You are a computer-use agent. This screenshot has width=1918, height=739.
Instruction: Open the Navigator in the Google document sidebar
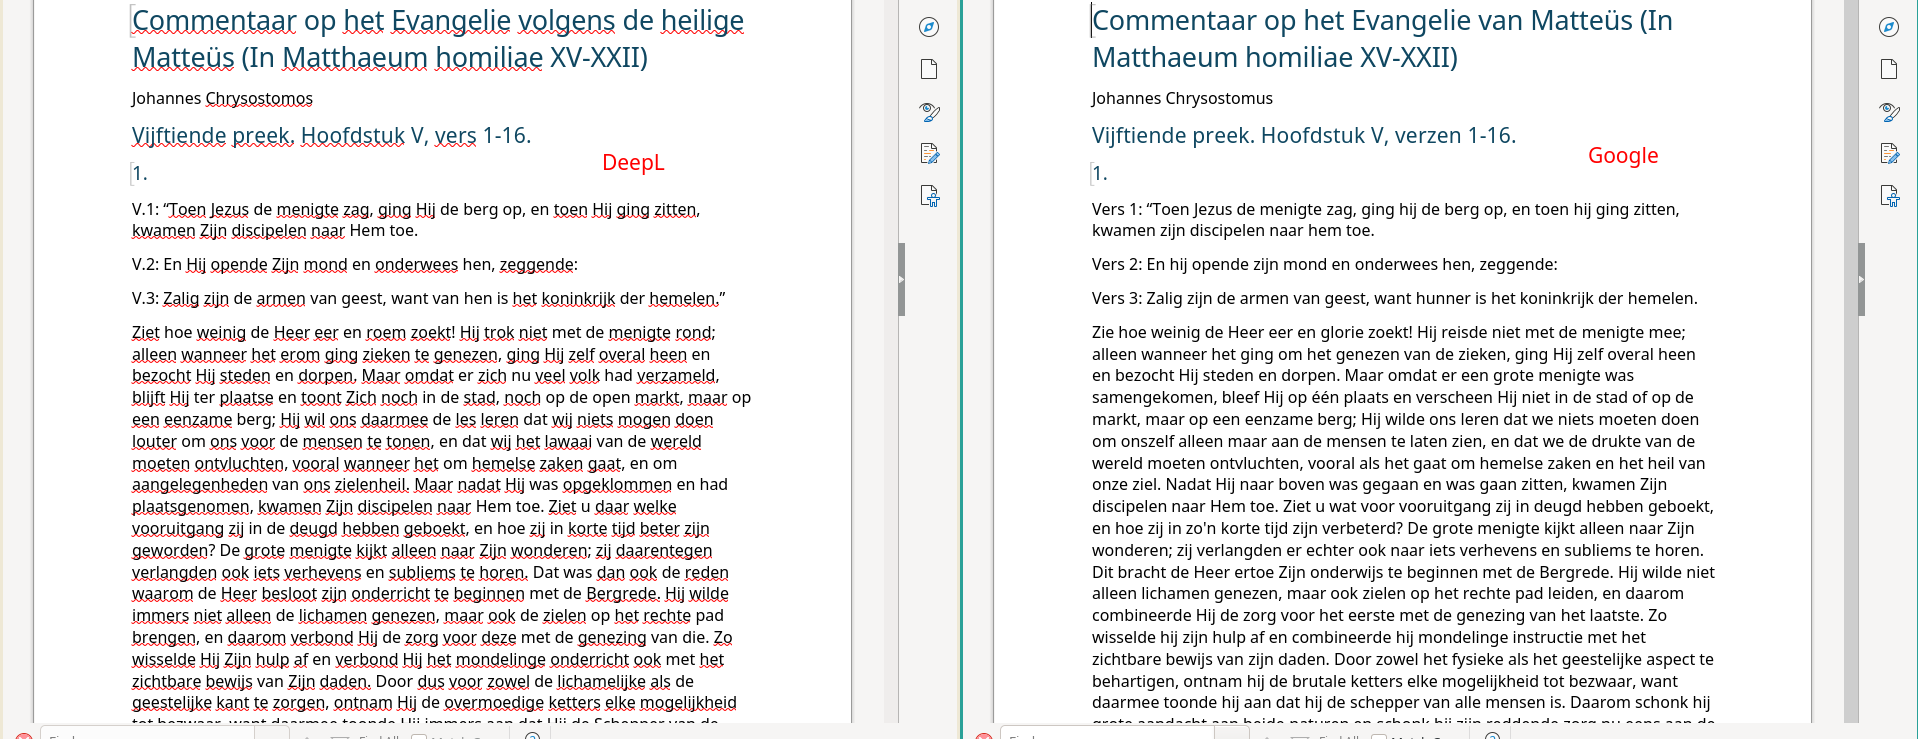pyautogui.click(x=1889, y=27)
